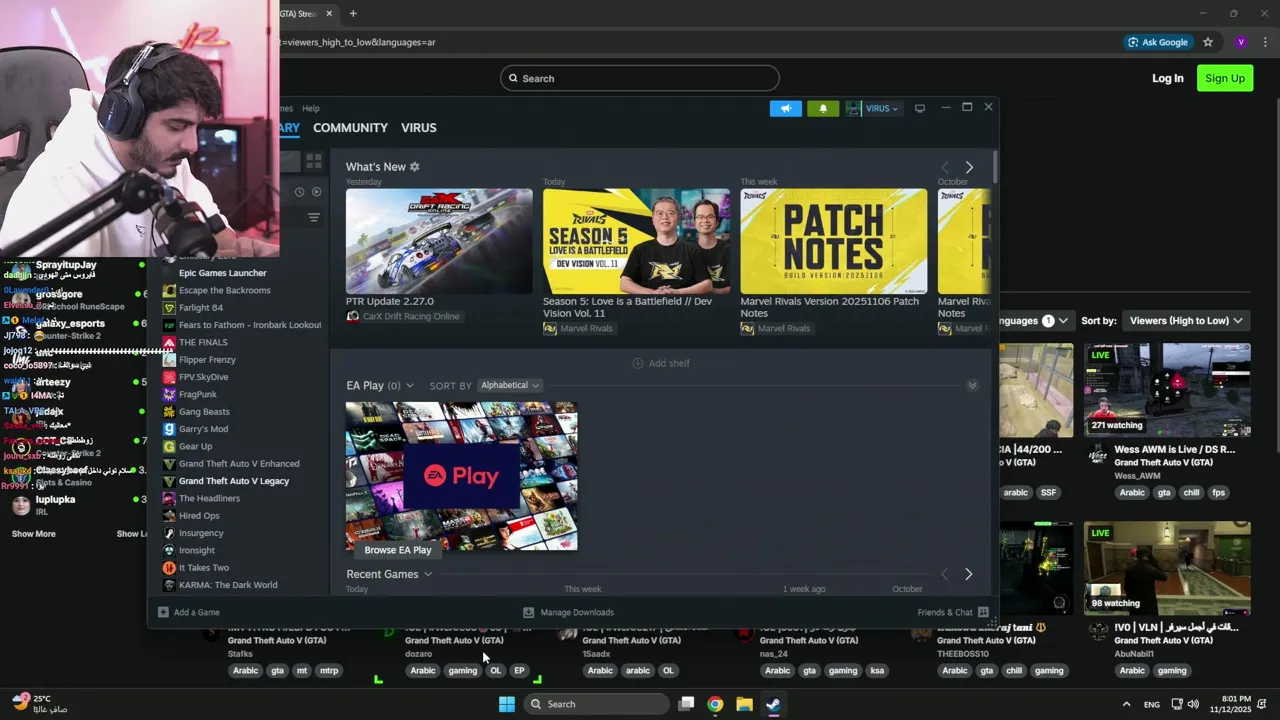Click Show More in Twitch sidebar
This screenshot has width=1280, height=720.
(x=33, y=534)
